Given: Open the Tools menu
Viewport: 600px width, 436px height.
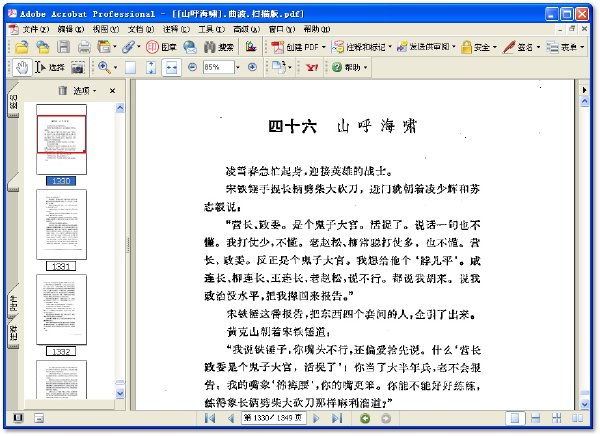Looking at the screenshot, I should 211,29.
